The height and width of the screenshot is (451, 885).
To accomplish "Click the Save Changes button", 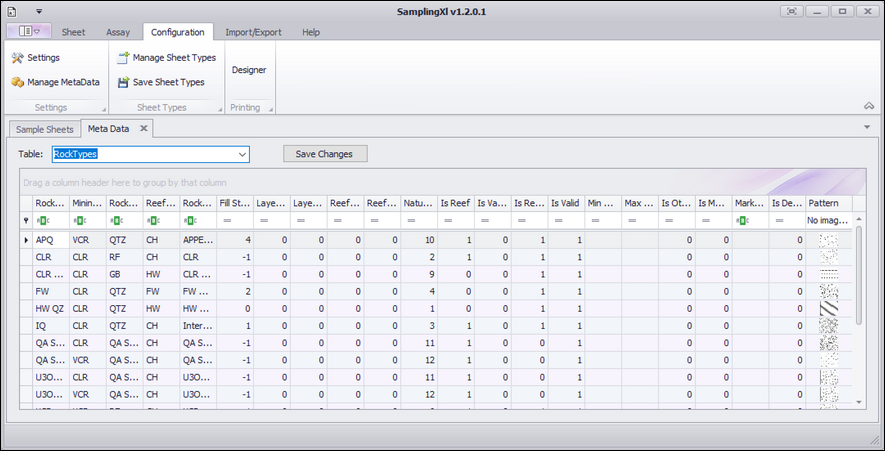I will tap(325, 154).
